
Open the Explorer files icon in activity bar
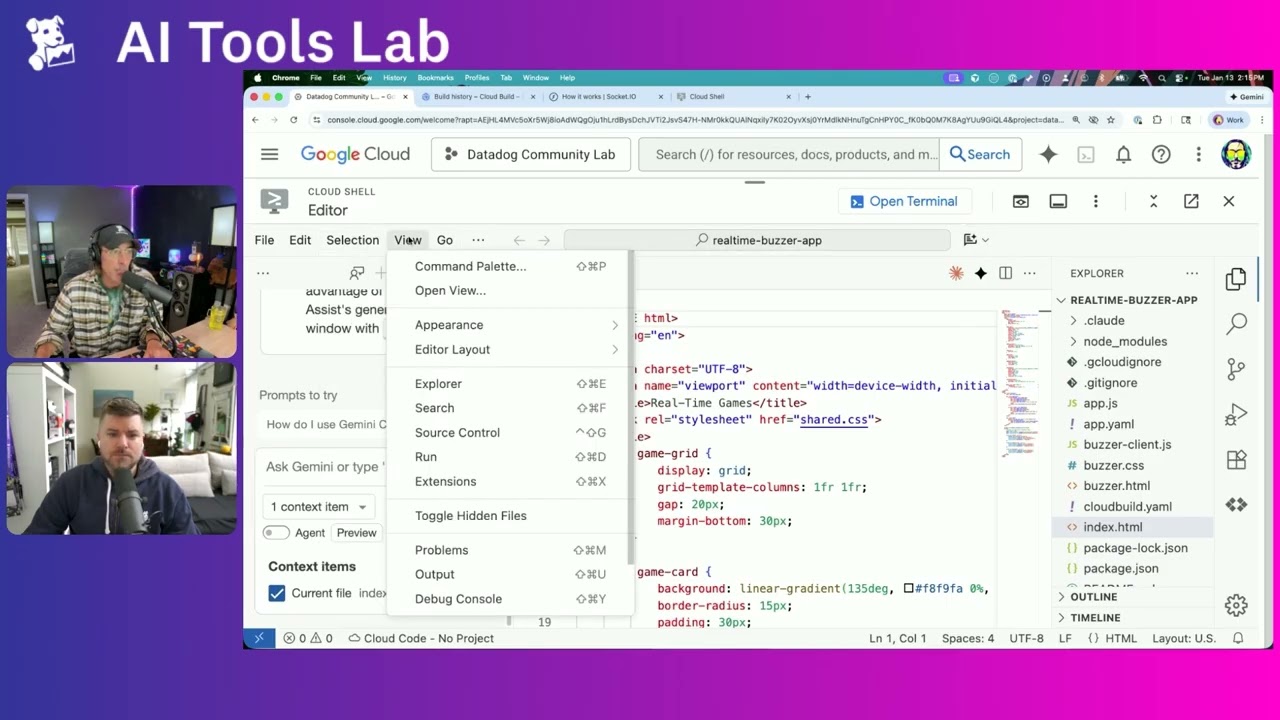[x=1236, y=279]
